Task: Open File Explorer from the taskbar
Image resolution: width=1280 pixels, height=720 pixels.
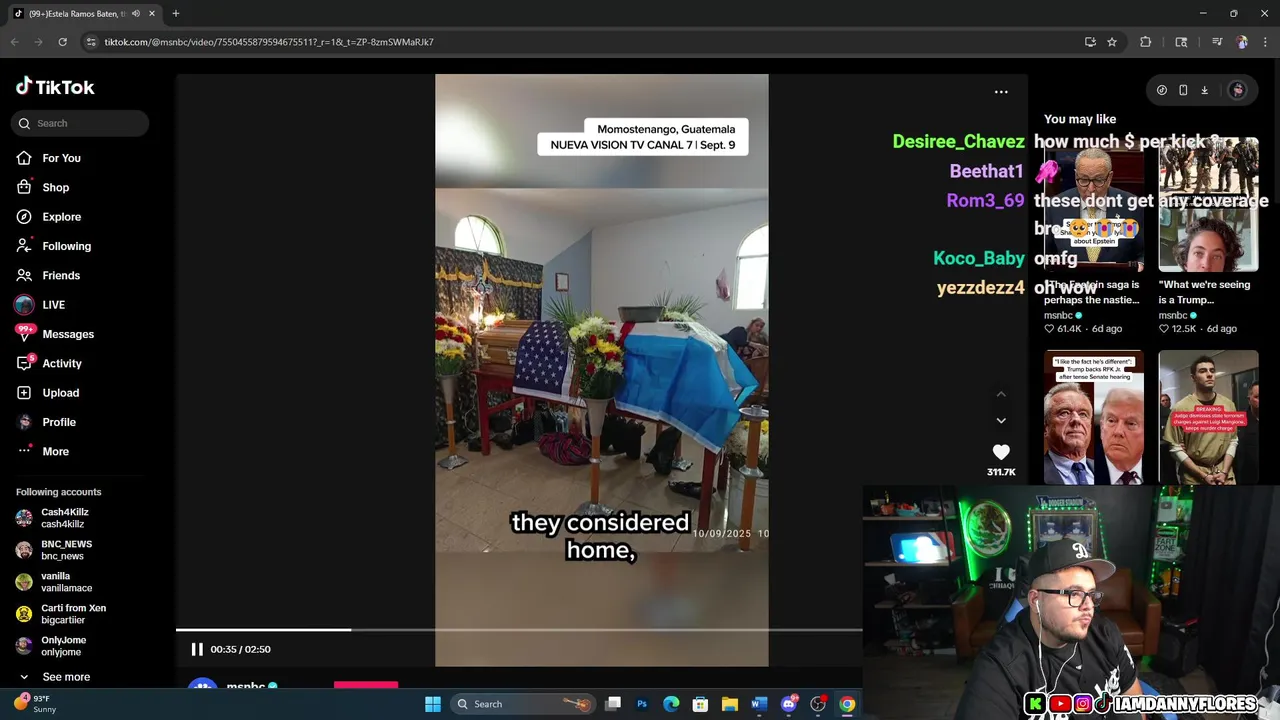Action: (x=729, y=704)
